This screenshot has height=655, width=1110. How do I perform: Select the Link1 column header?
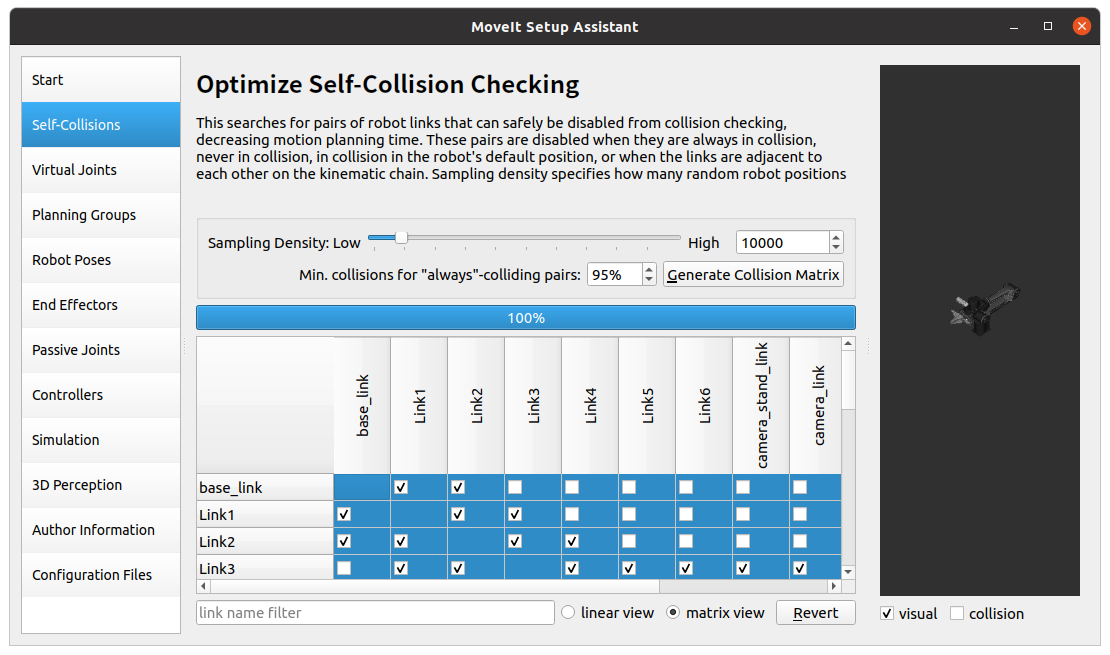point(419,405)
